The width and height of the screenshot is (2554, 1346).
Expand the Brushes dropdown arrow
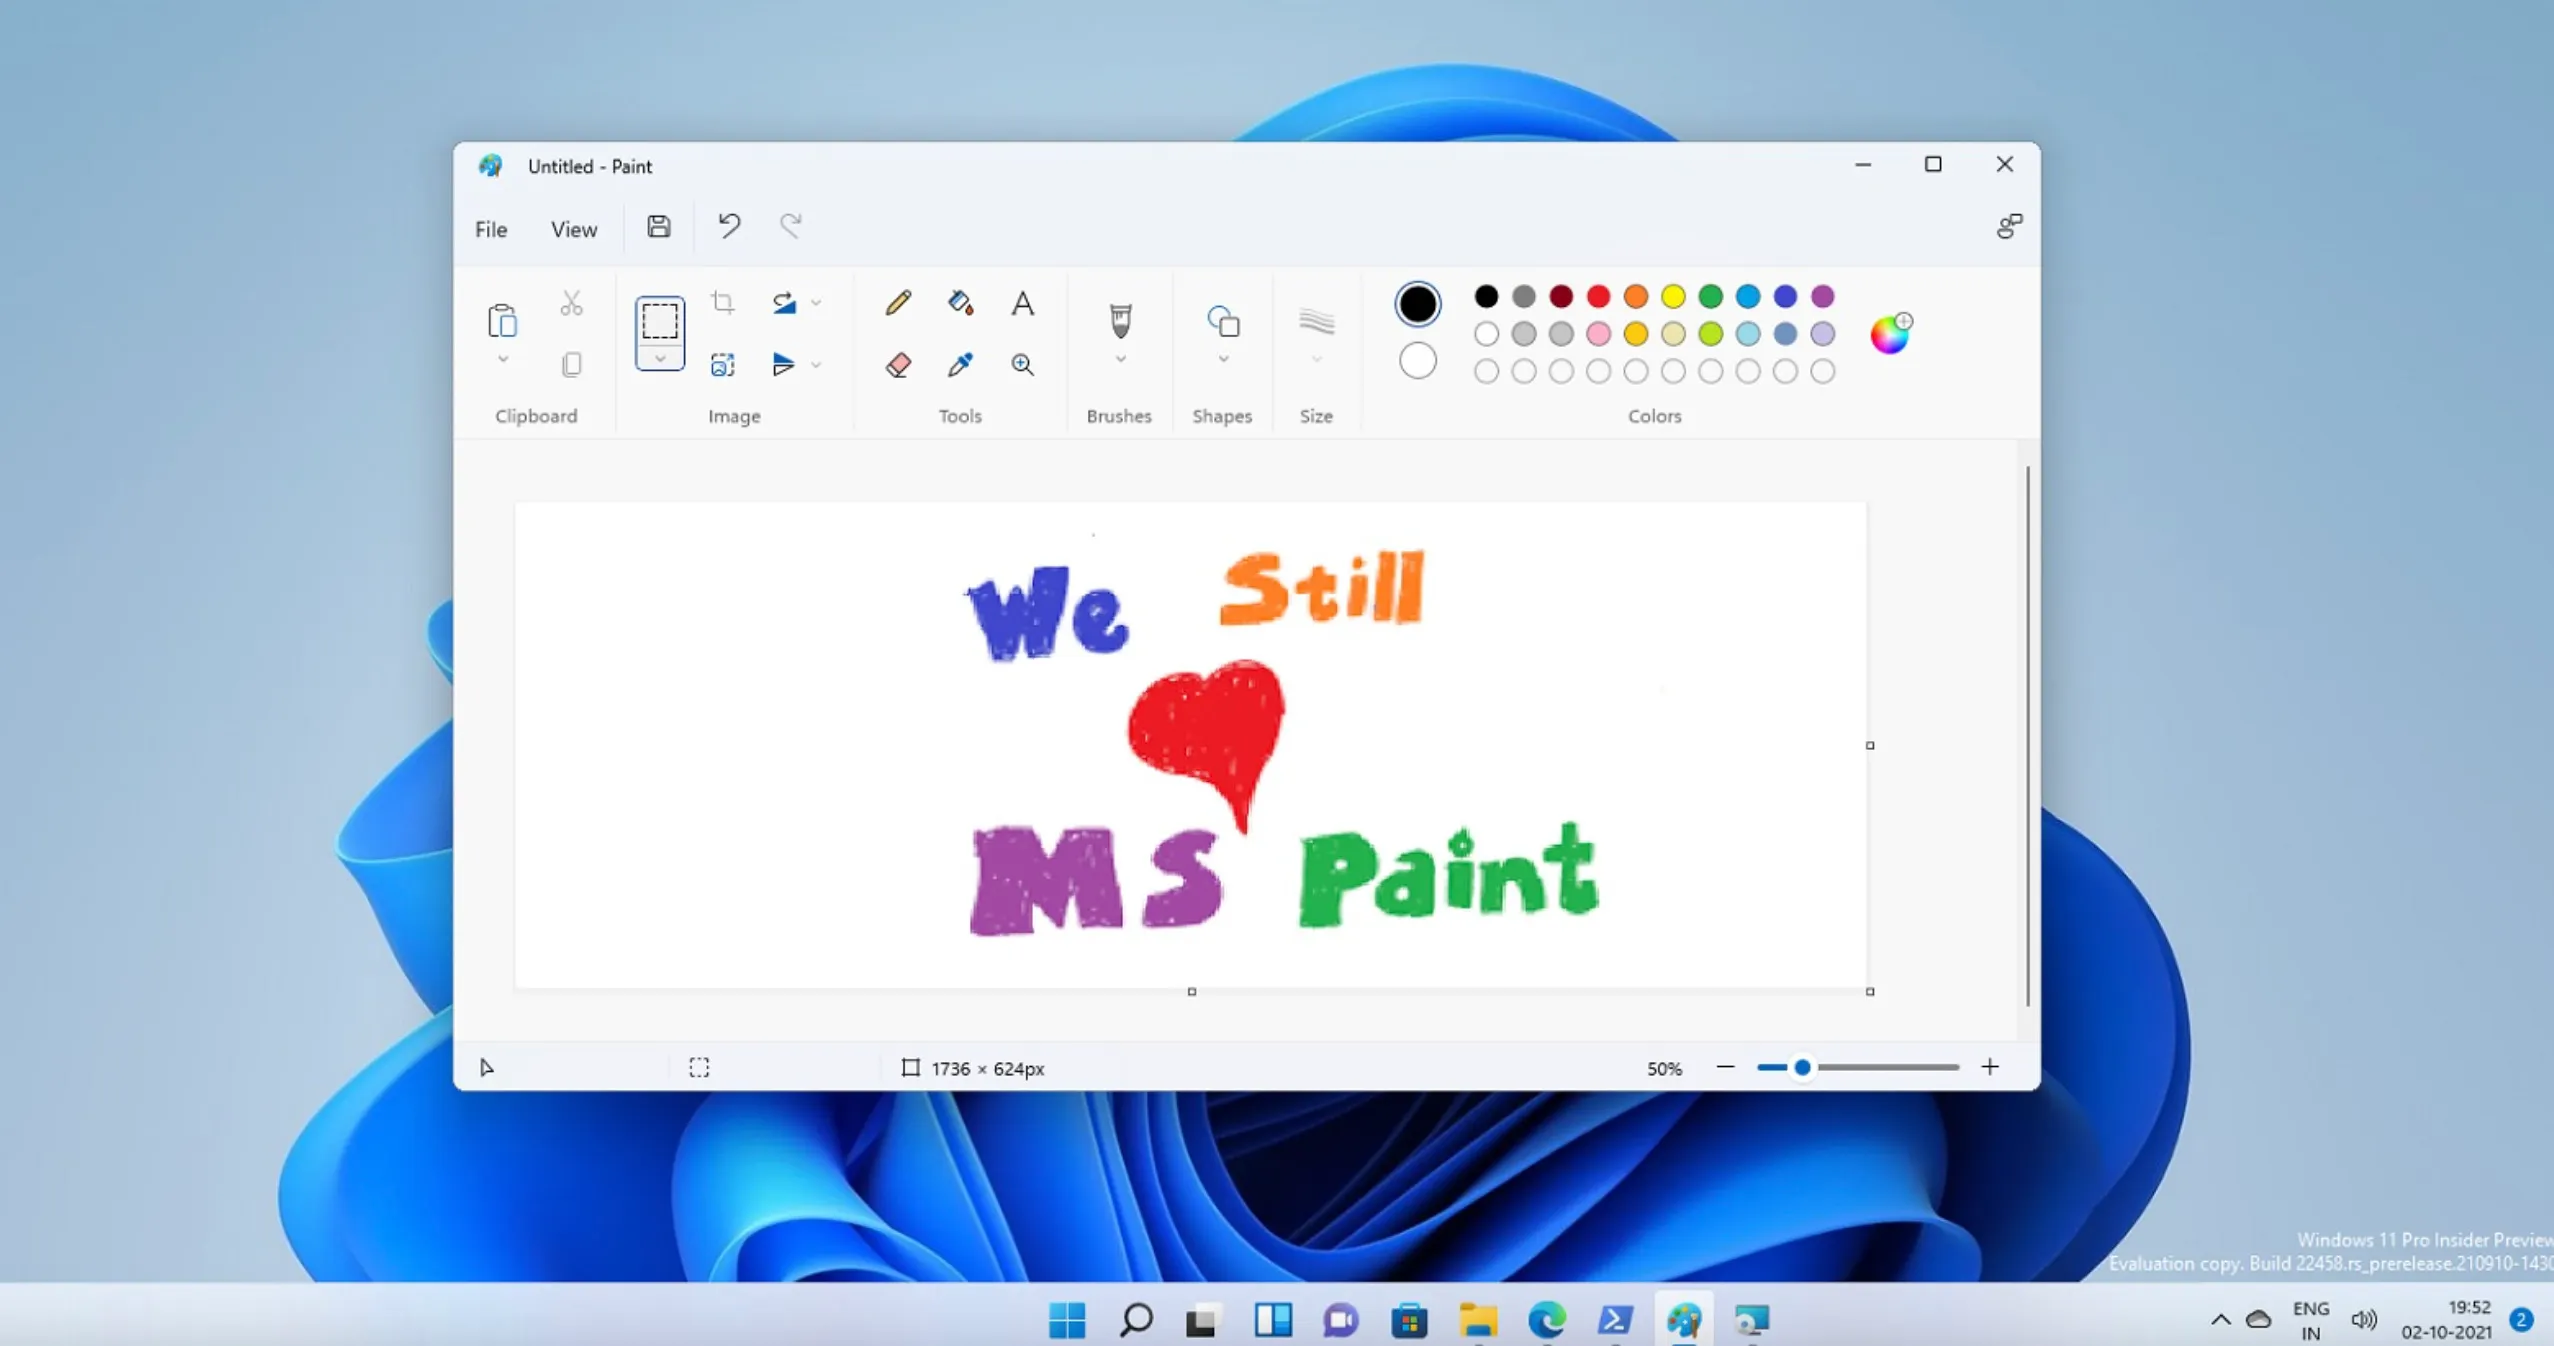[1120, 360]
